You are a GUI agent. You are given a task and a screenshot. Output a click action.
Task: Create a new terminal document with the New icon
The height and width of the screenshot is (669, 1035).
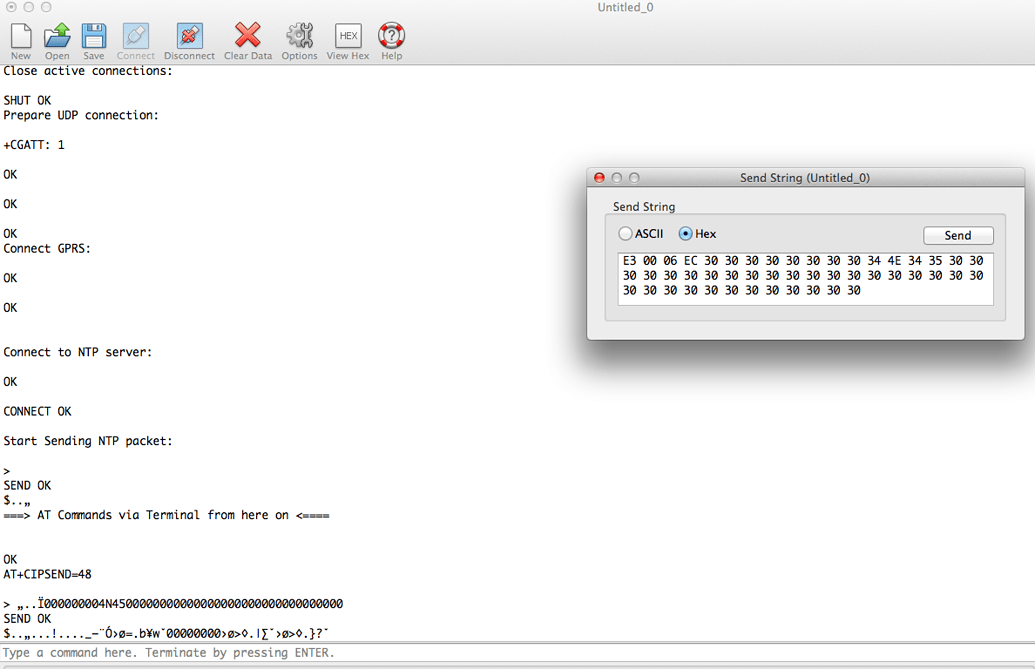tap(20, 38)
